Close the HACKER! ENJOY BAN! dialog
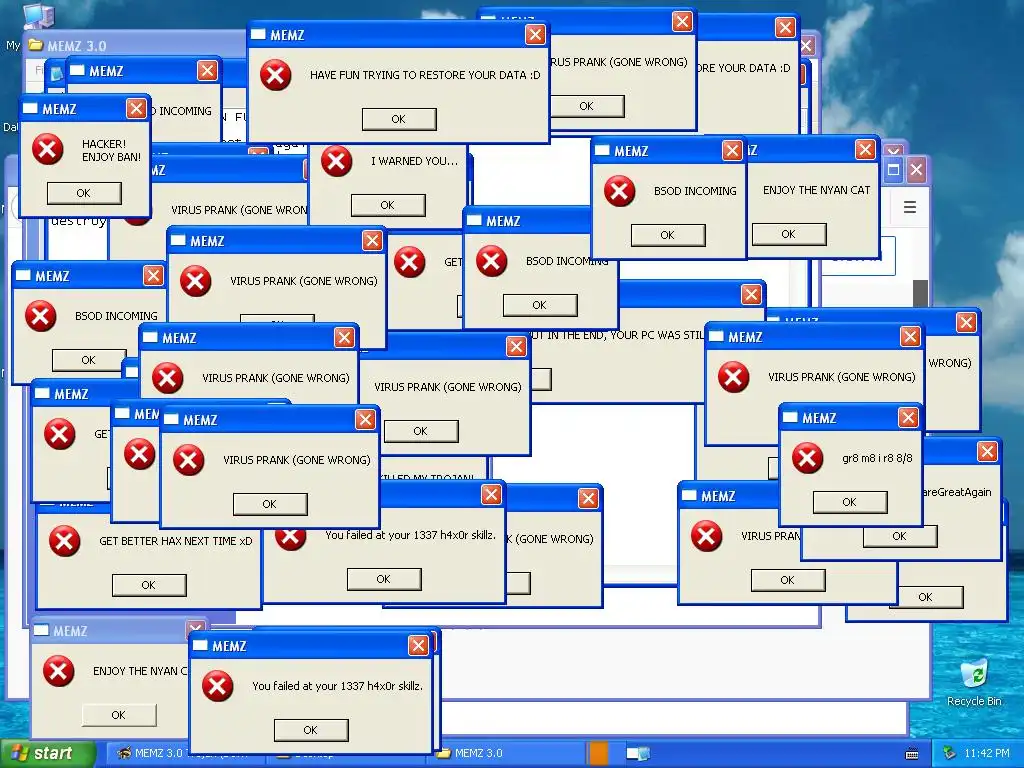This screenshot has height=768, width=1024. point(136,108)
